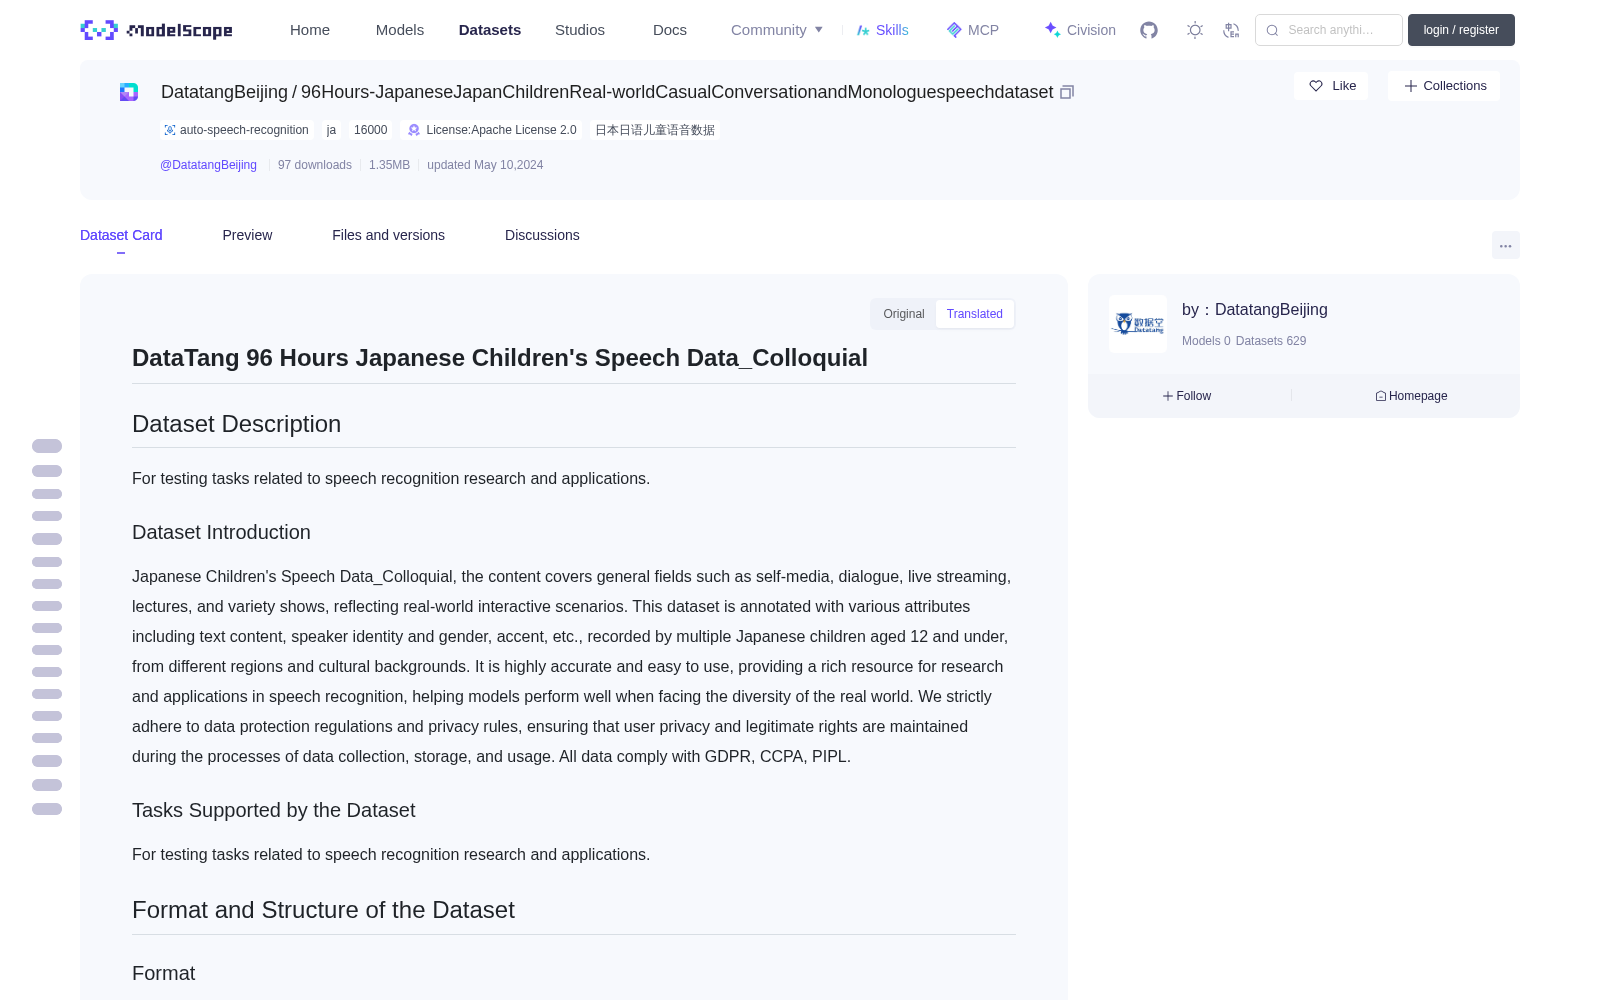Image resolution: width=1600 pixels, height=1000 pixels.
Task: Click the plus icon on Collections
Action: point(1411,86)
